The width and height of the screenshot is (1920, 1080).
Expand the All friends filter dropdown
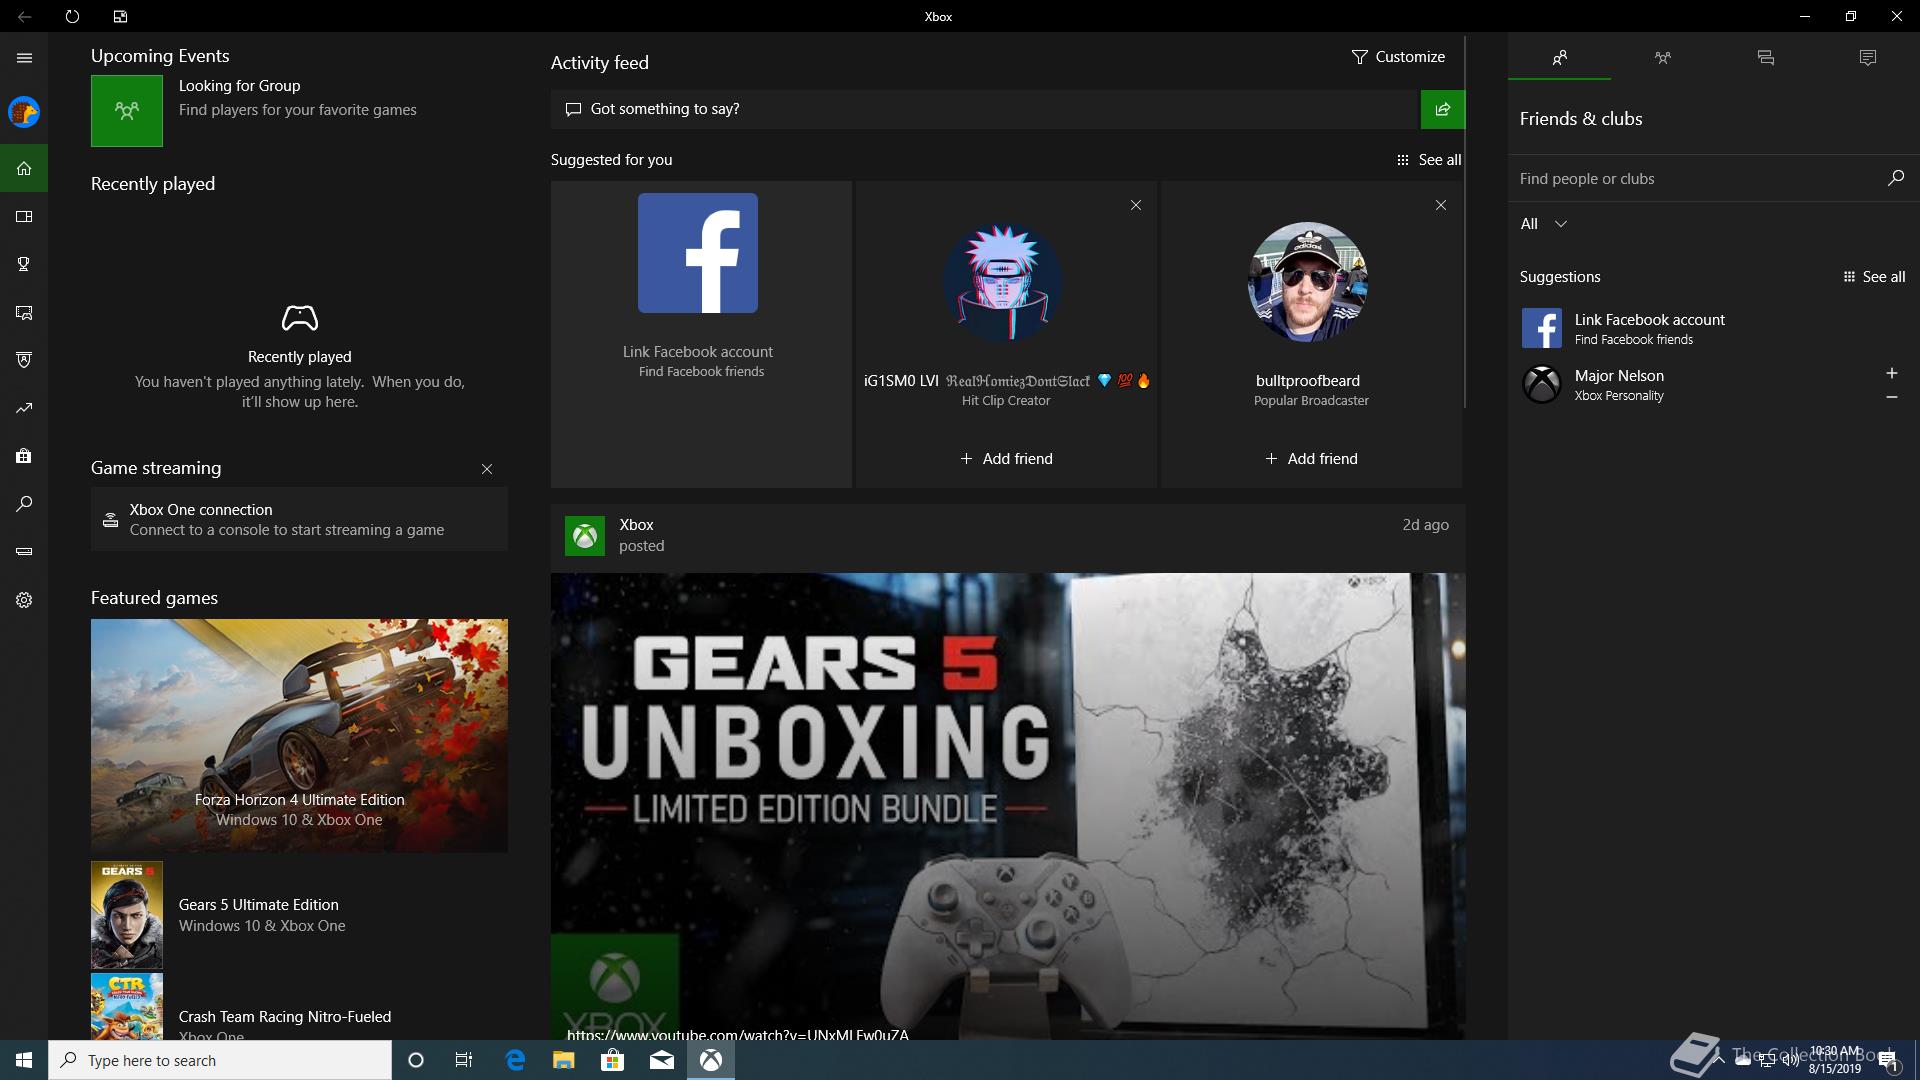tap(1544, 224)
